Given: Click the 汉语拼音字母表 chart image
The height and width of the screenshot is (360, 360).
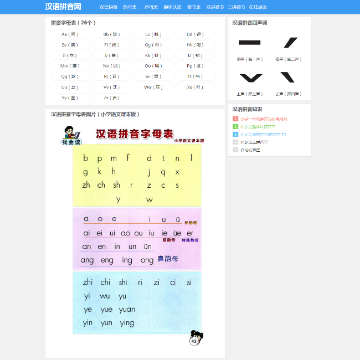Looking at the screenshot, I should click(133, 235).
